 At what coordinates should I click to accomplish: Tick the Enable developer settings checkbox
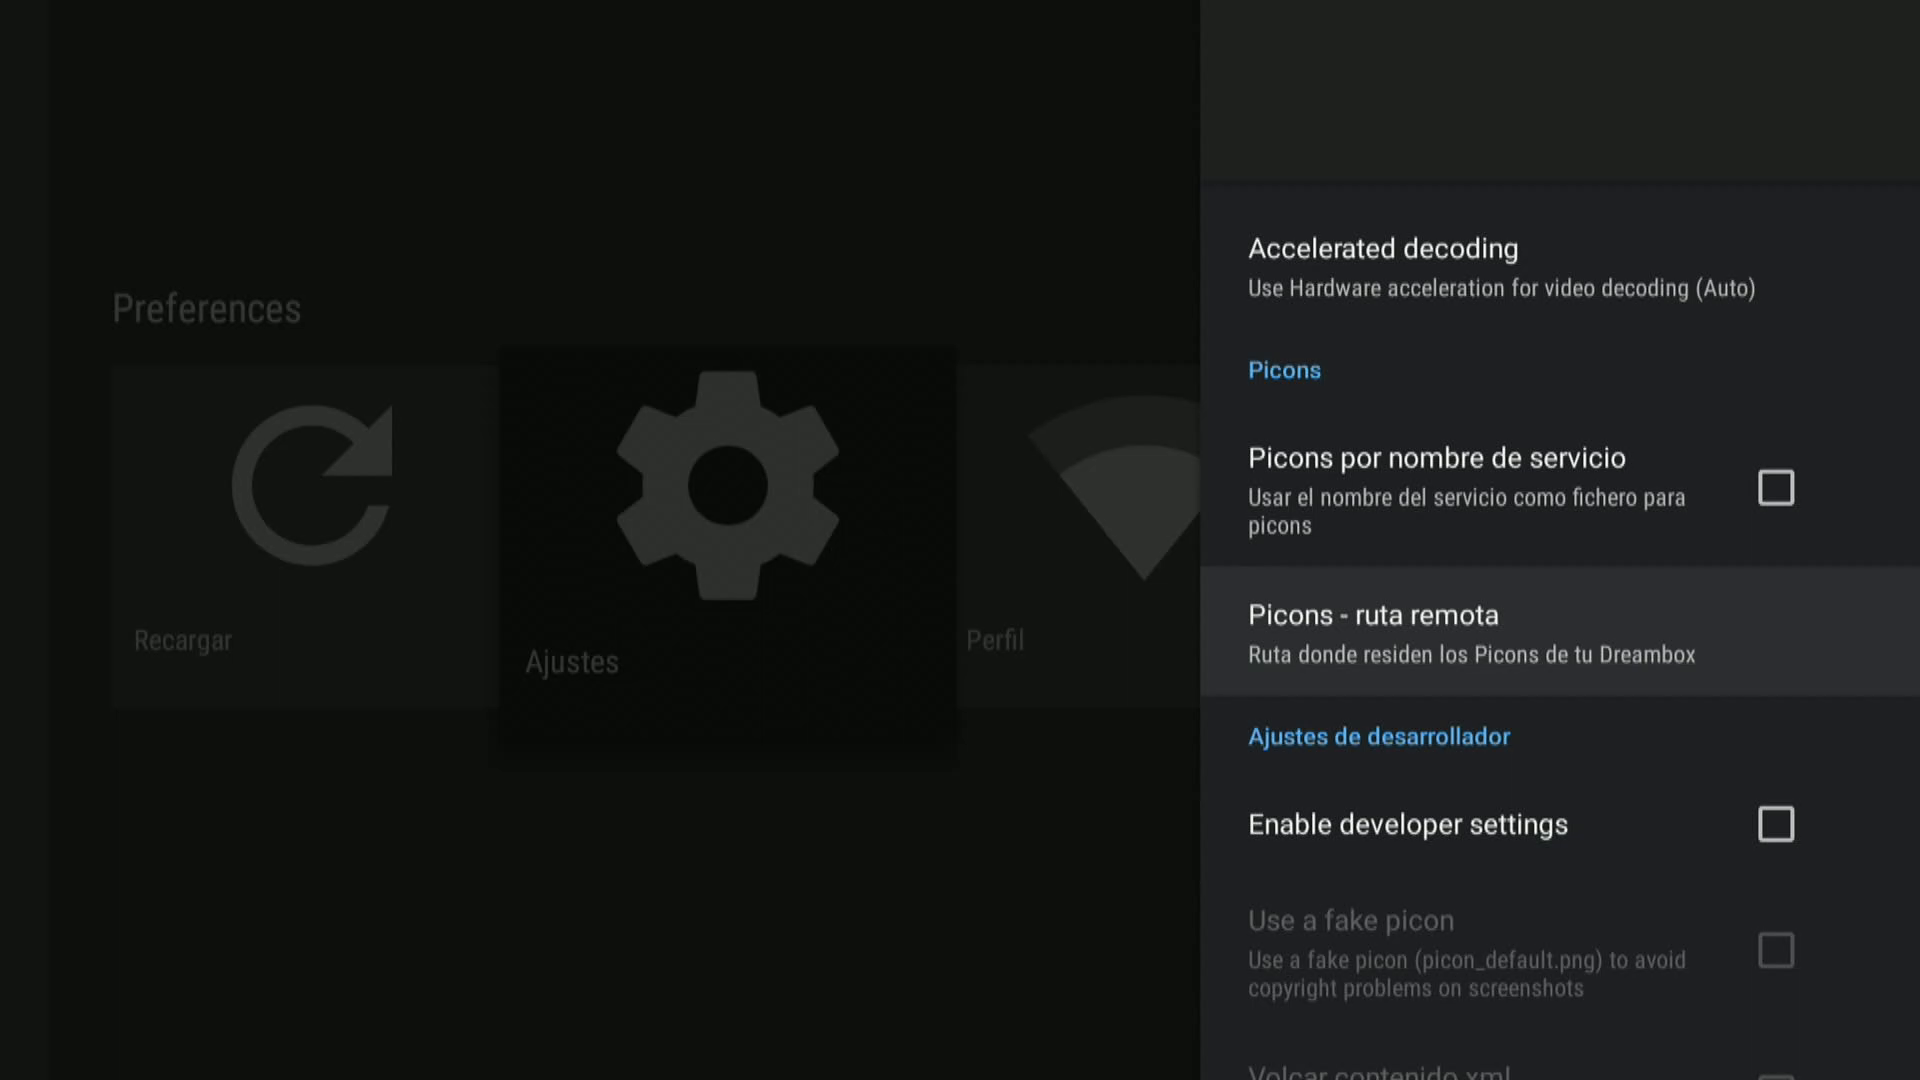pos(1776,825)
